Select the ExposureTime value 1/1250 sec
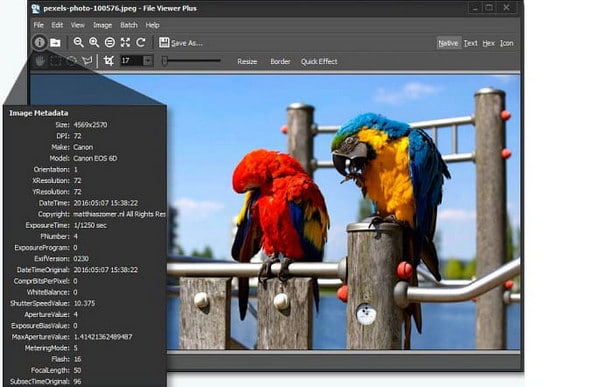Viewport: 600px width, 387px height. point(90,225)
